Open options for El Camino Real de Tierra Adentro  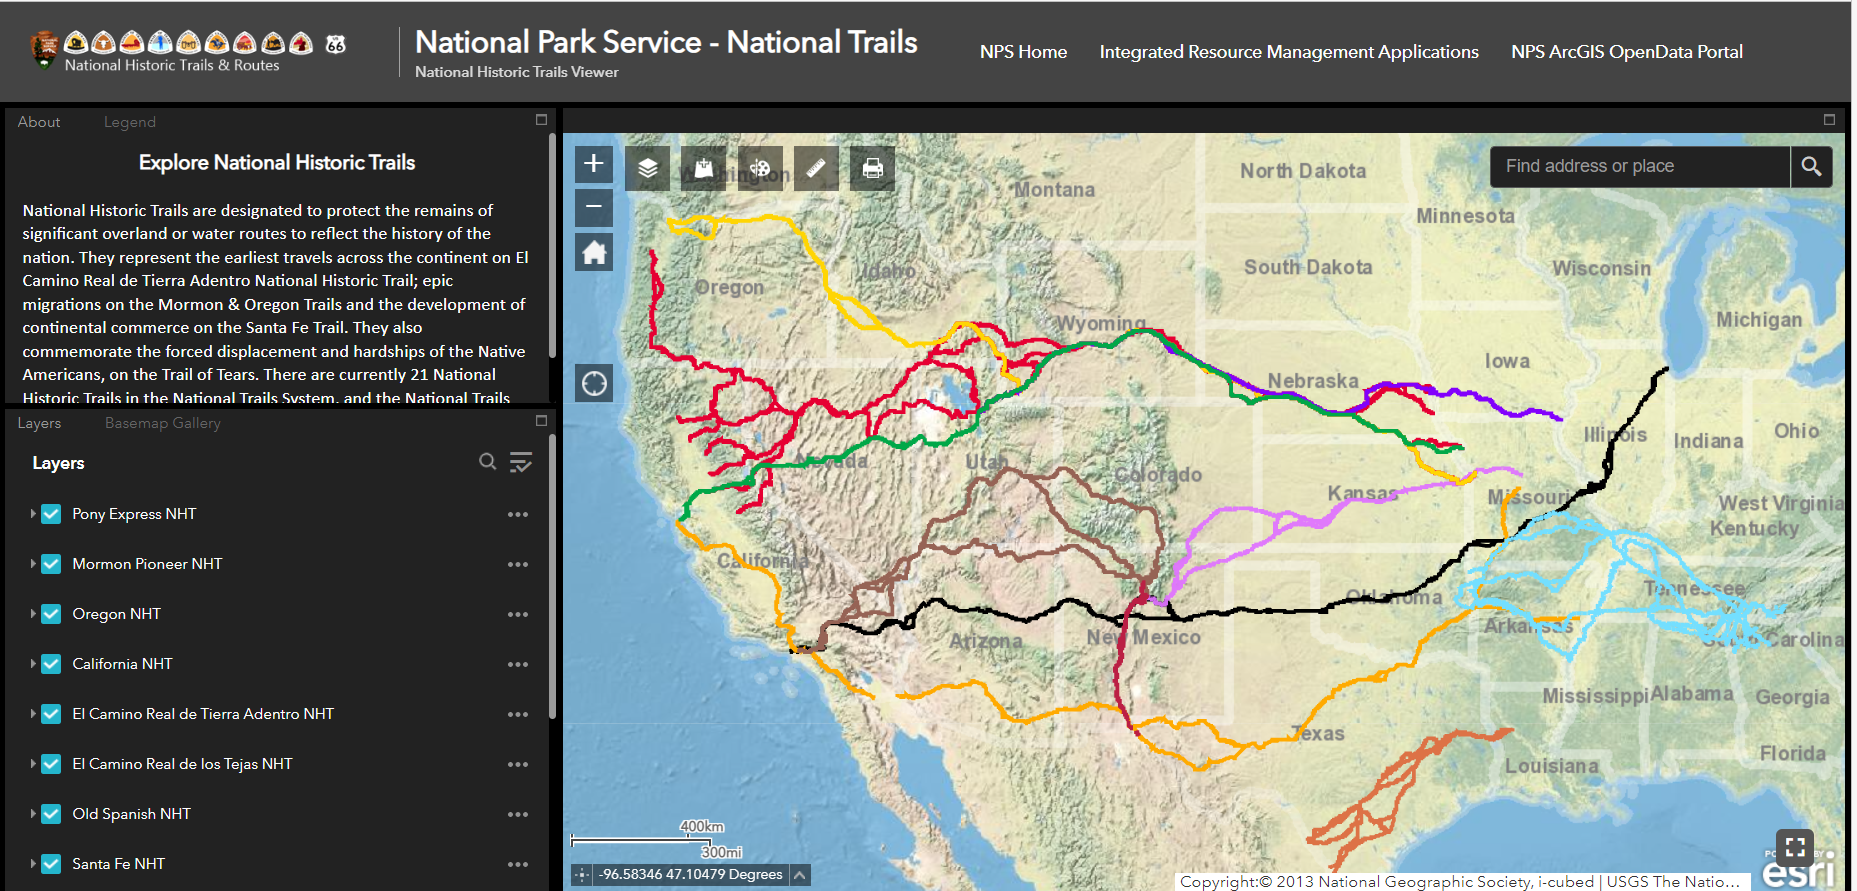[x=517, y=714]
